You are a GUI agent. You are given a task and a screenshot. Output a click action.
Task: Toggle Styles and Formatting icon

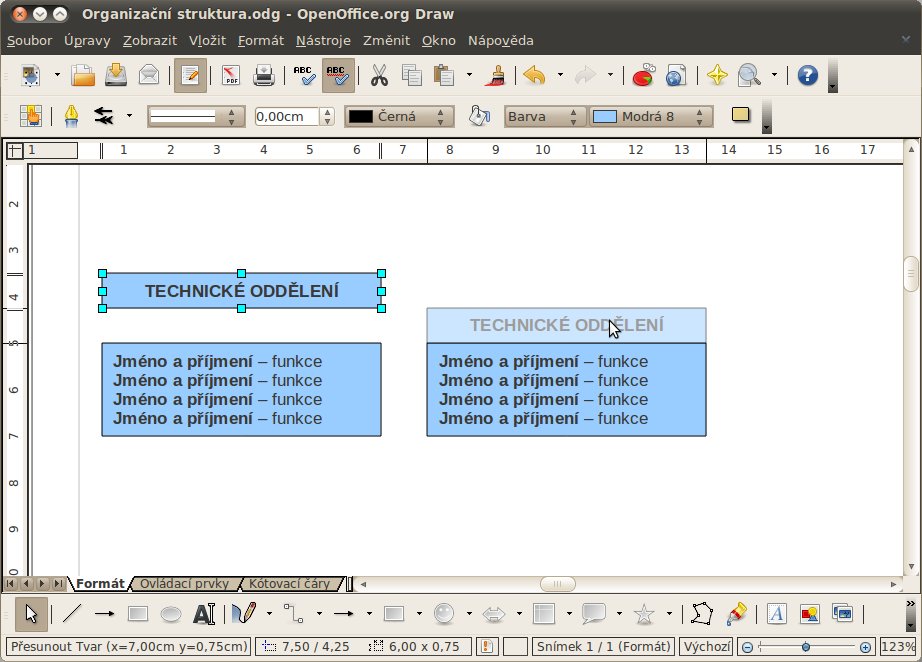click(x=31, y=116)
